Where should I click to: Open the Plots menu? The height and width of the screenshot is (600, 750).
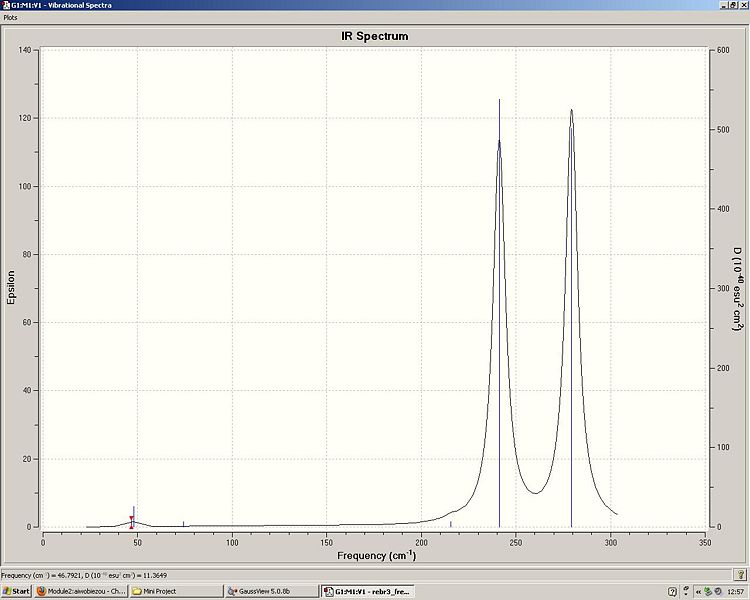click(10, 17)
